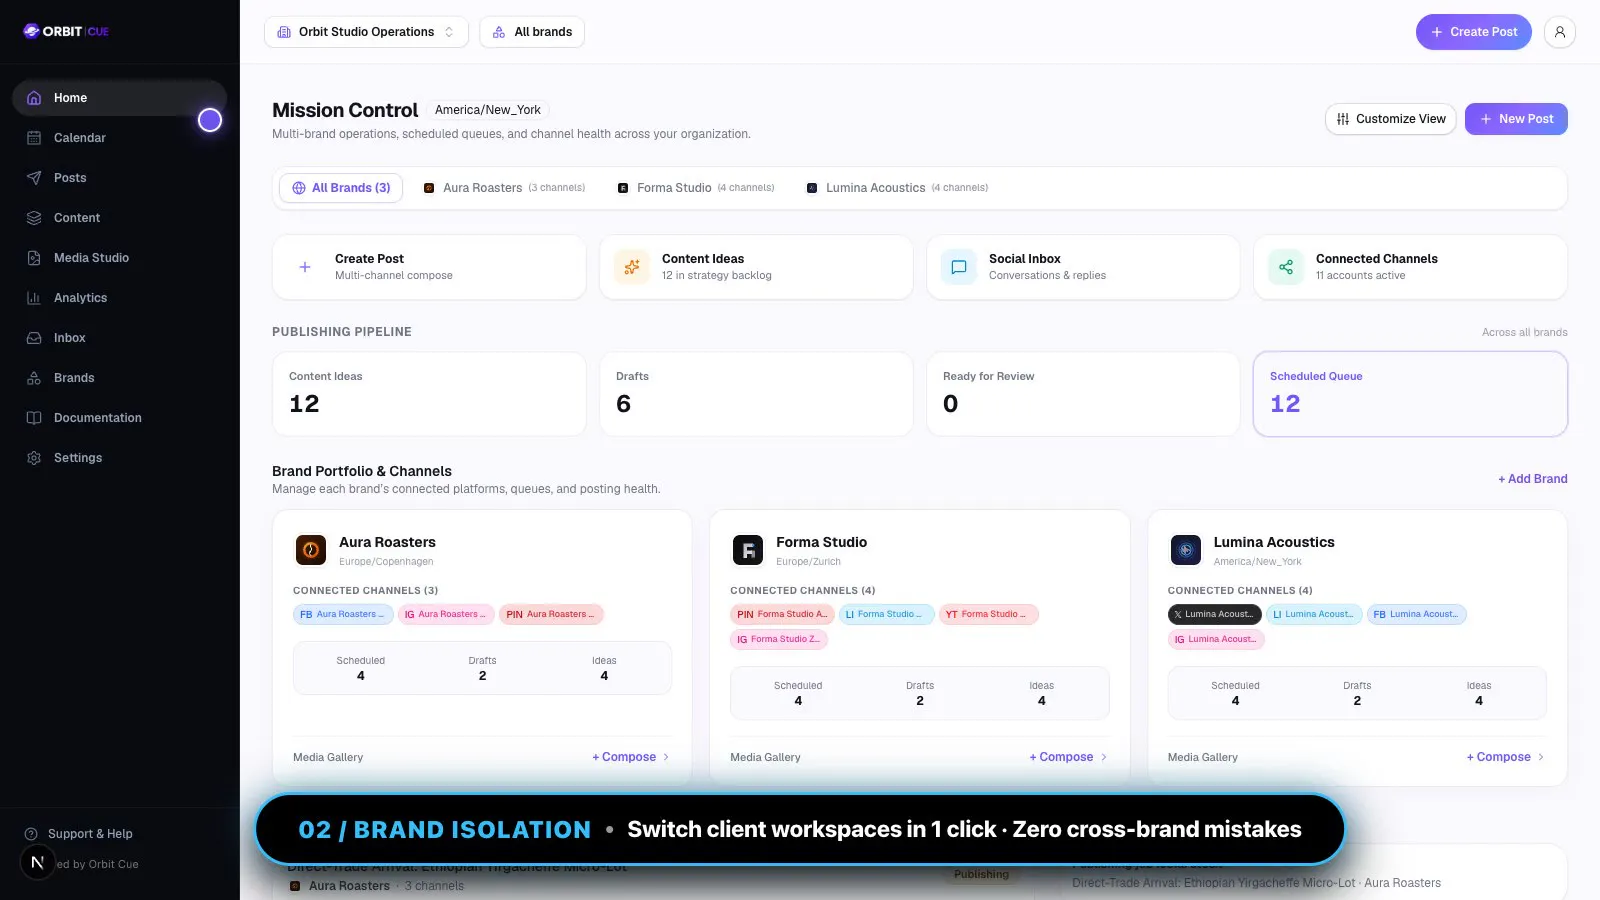Click the Content Ideas sparkle icon

[x=632, y=267]
